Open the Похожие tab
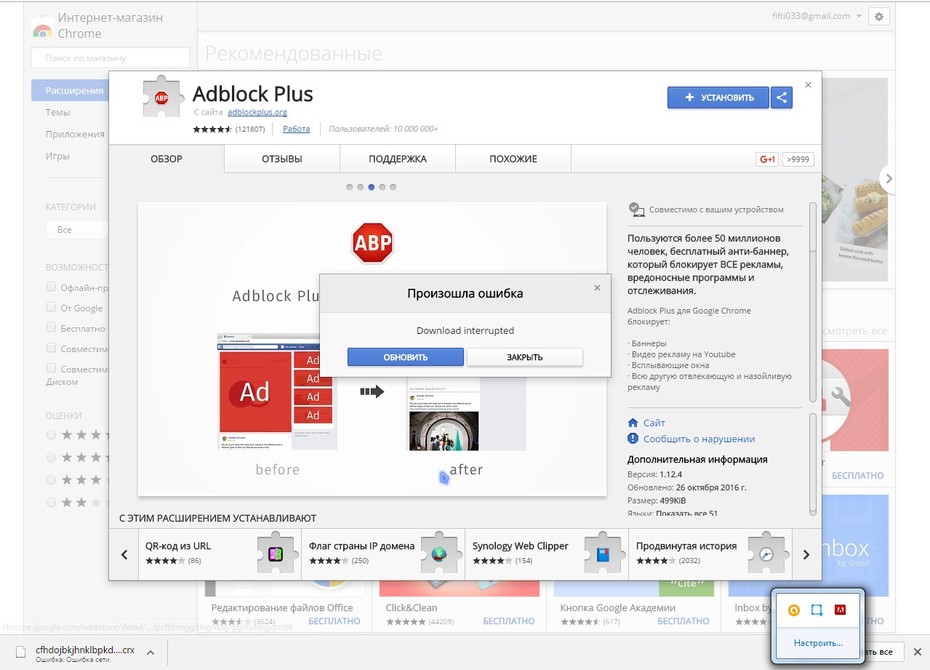 (513, 159)
